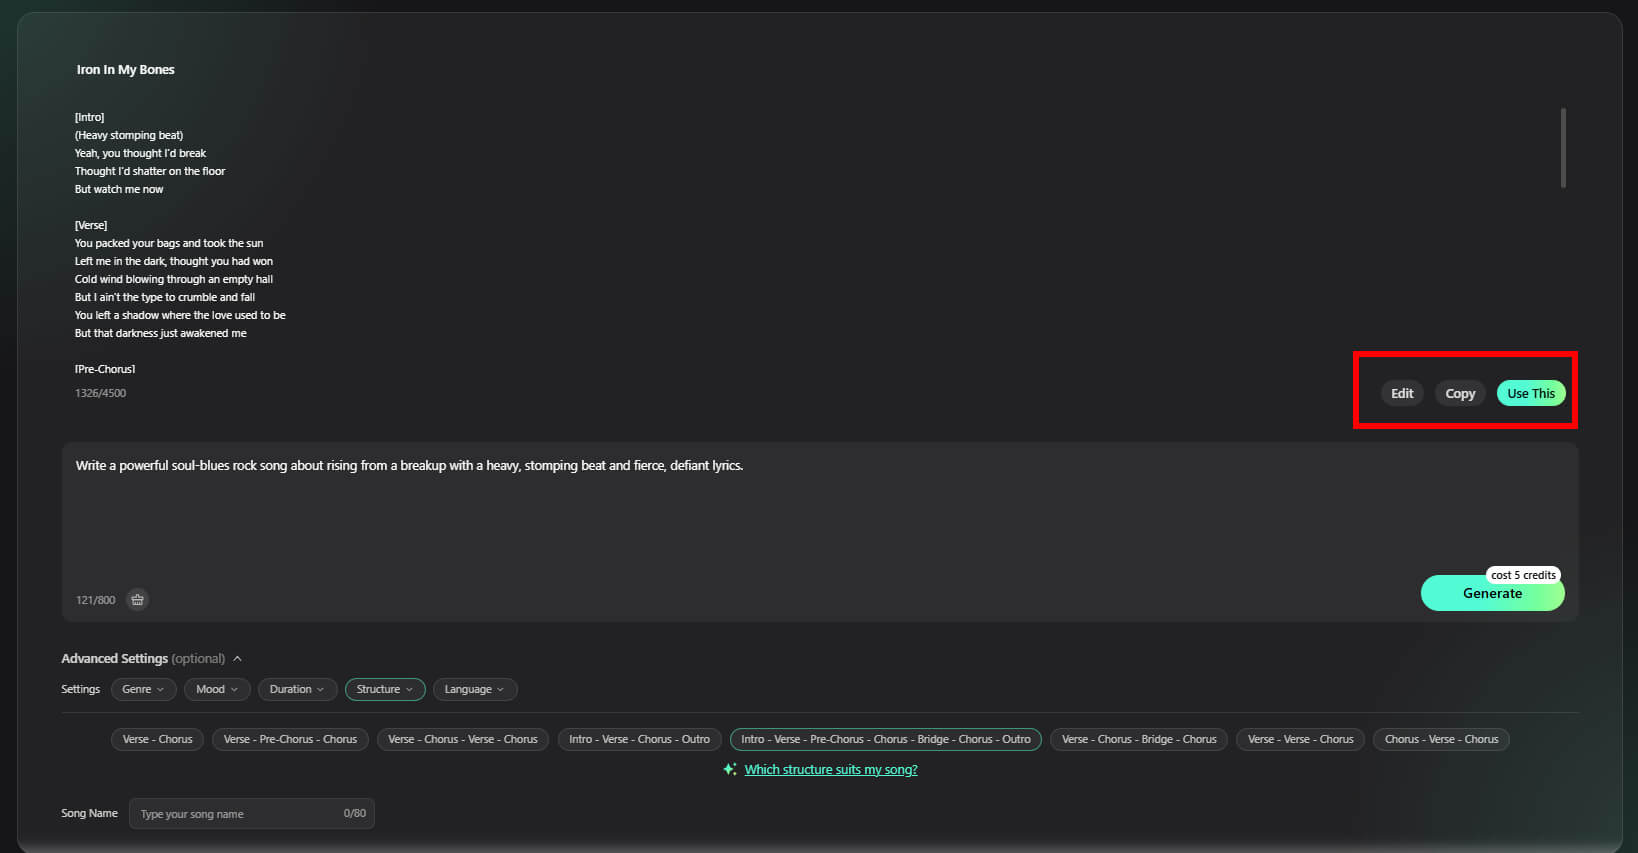Click the sparkle icon beside structure suggestion link
Viewport: 1638px width, 853px height.
730,769
